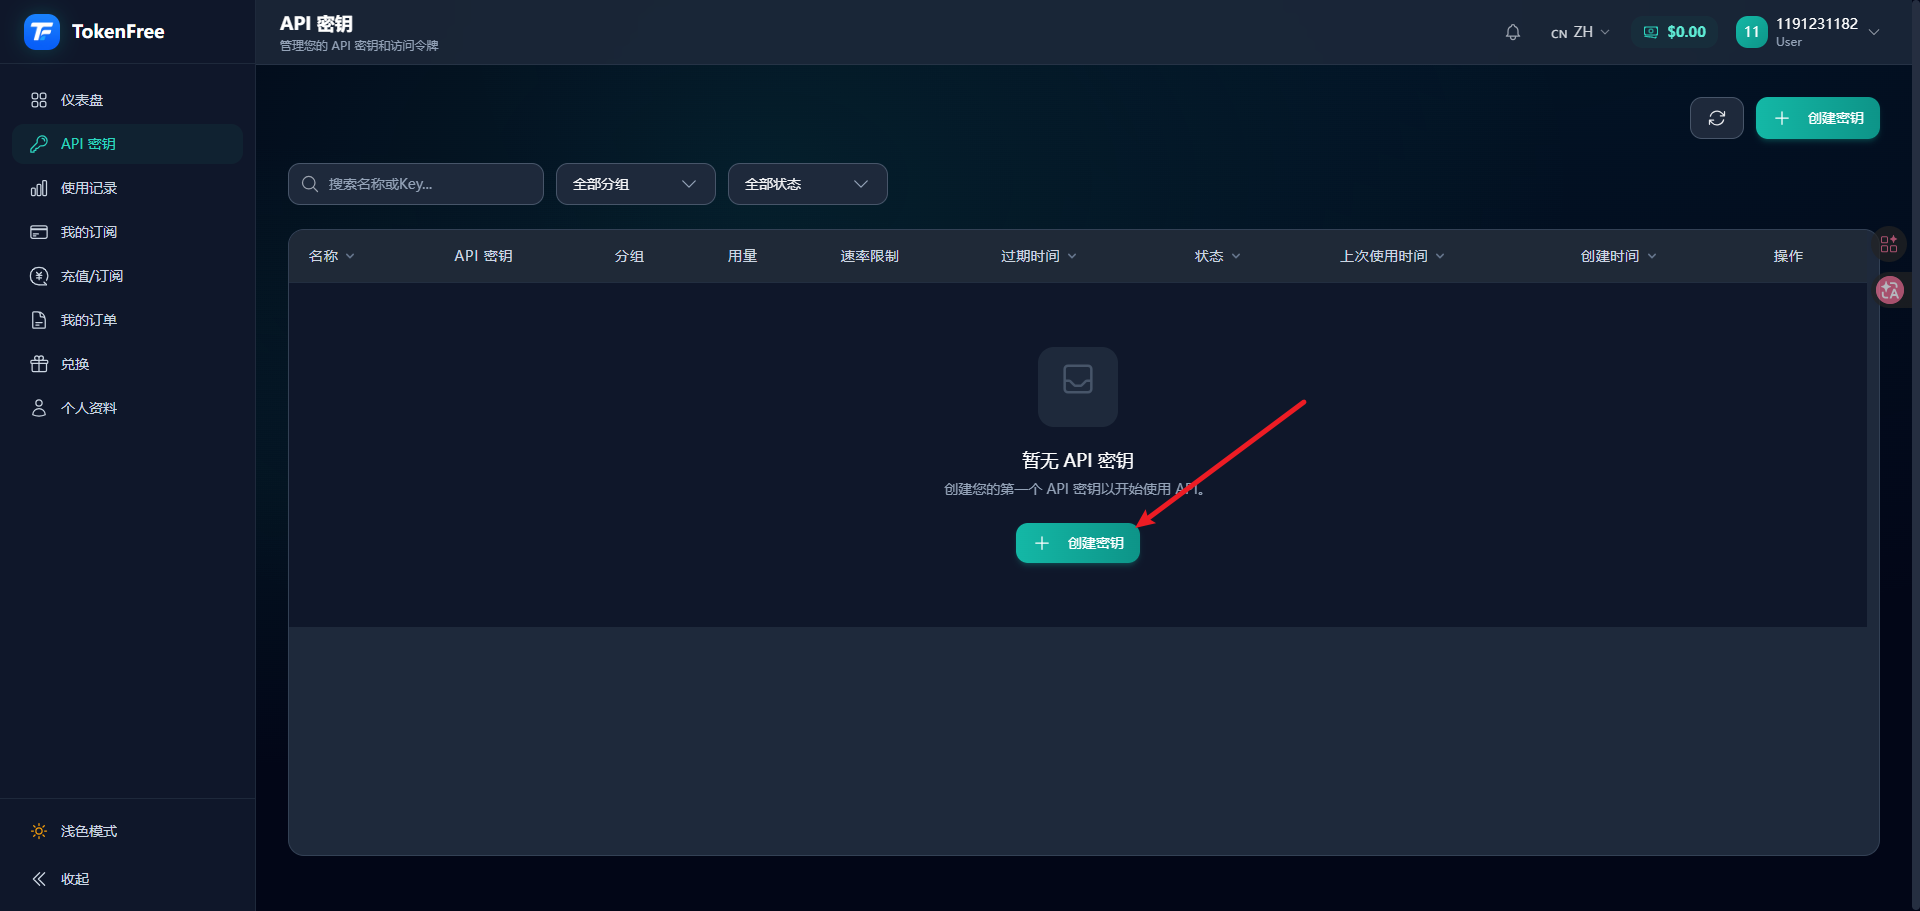
Task: Click the center 创建密钥 button
Action: tap(1077, 543)
